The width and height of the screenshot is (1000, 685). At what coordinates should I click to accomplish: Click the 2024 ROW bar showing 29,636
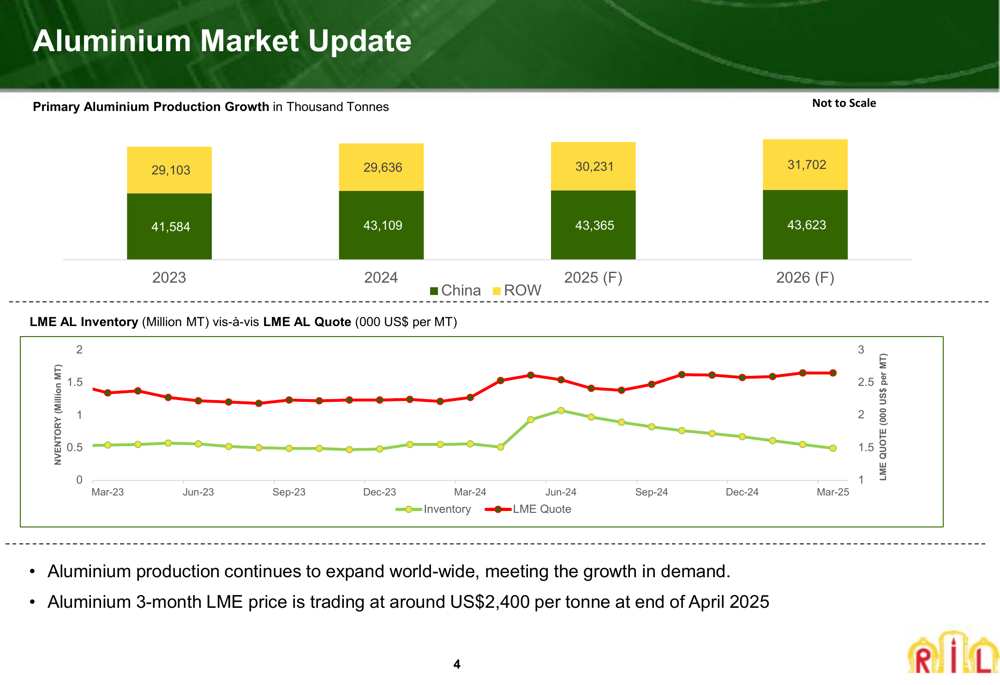(x=381, y=167)
